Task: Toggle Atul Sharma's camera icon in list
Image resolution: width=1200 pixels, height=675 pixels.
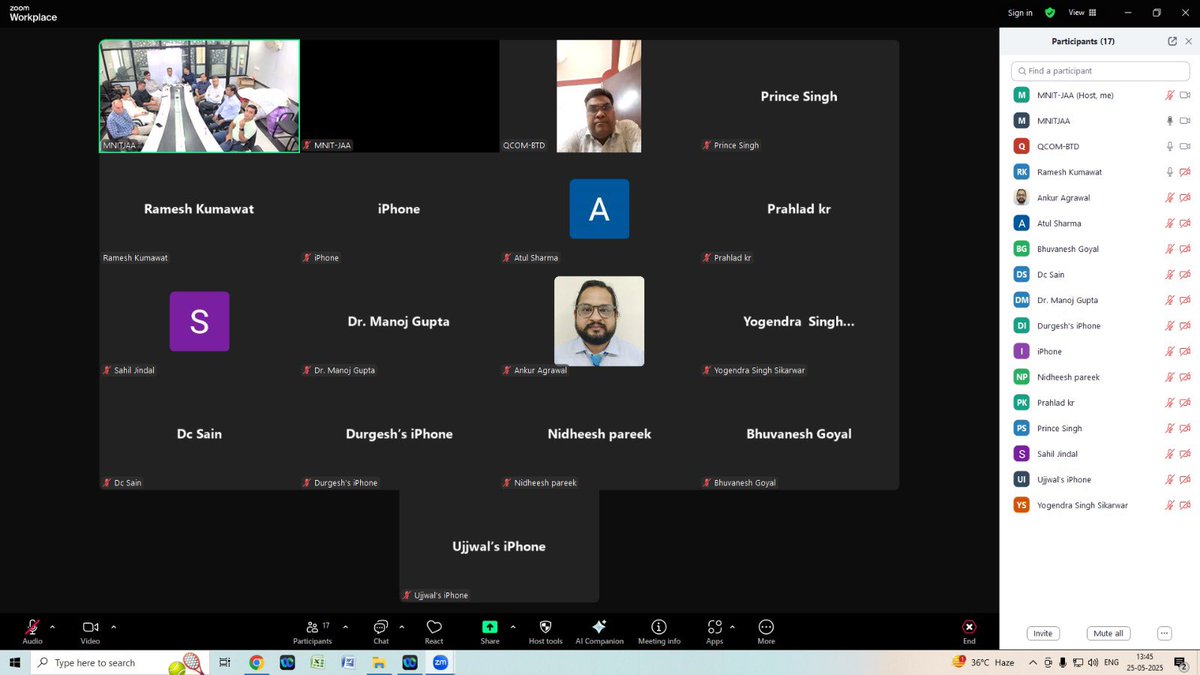Action: (x=1185, y=223)
